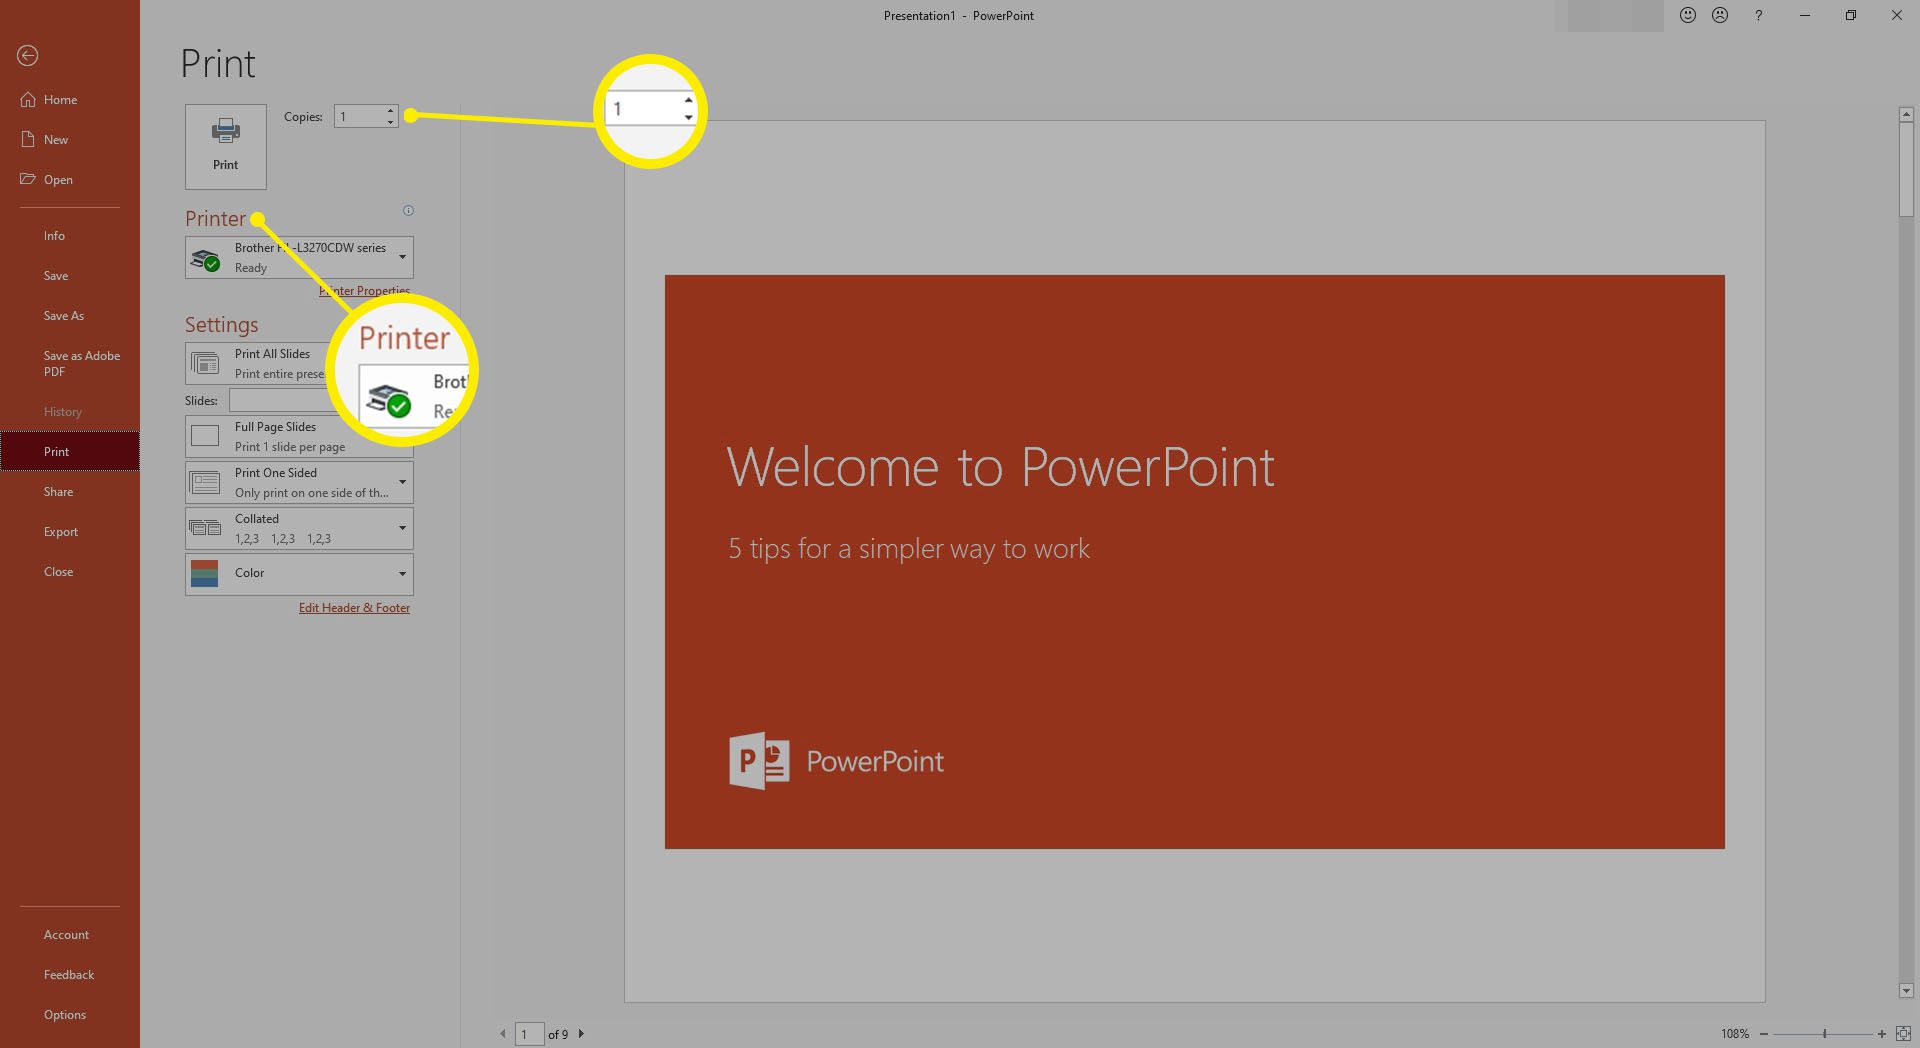Click the collated pages icon

[206, 528]
